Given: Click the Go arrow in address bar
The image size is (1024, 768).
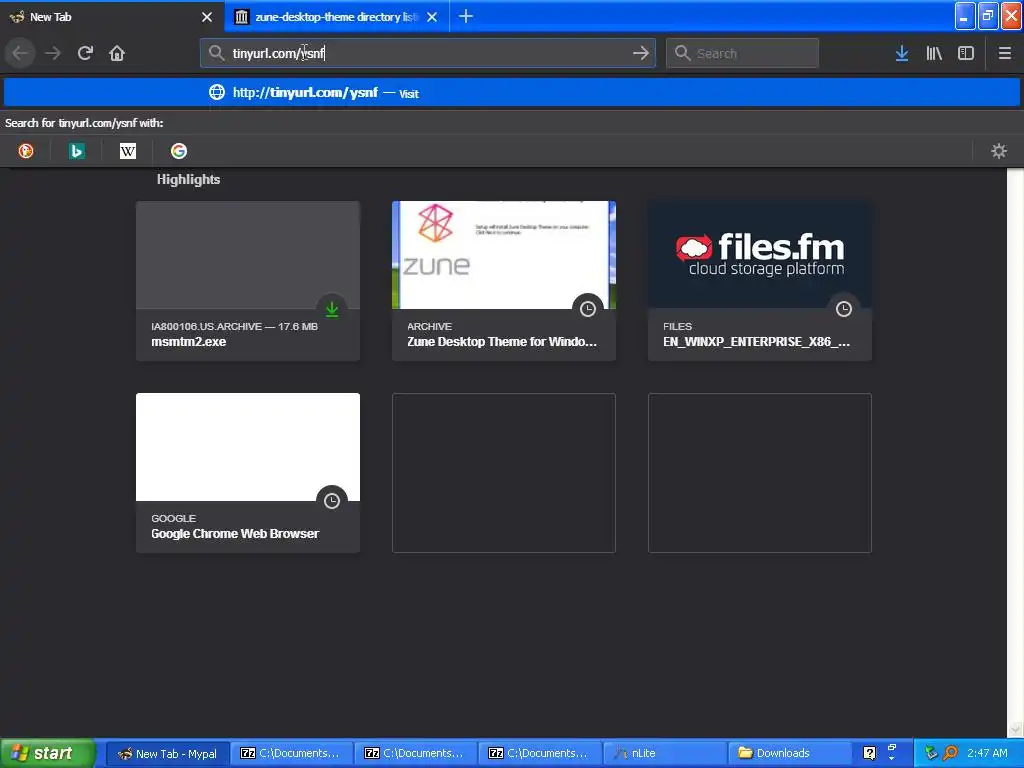Looking at the screenshot, I should click(641, 53).
